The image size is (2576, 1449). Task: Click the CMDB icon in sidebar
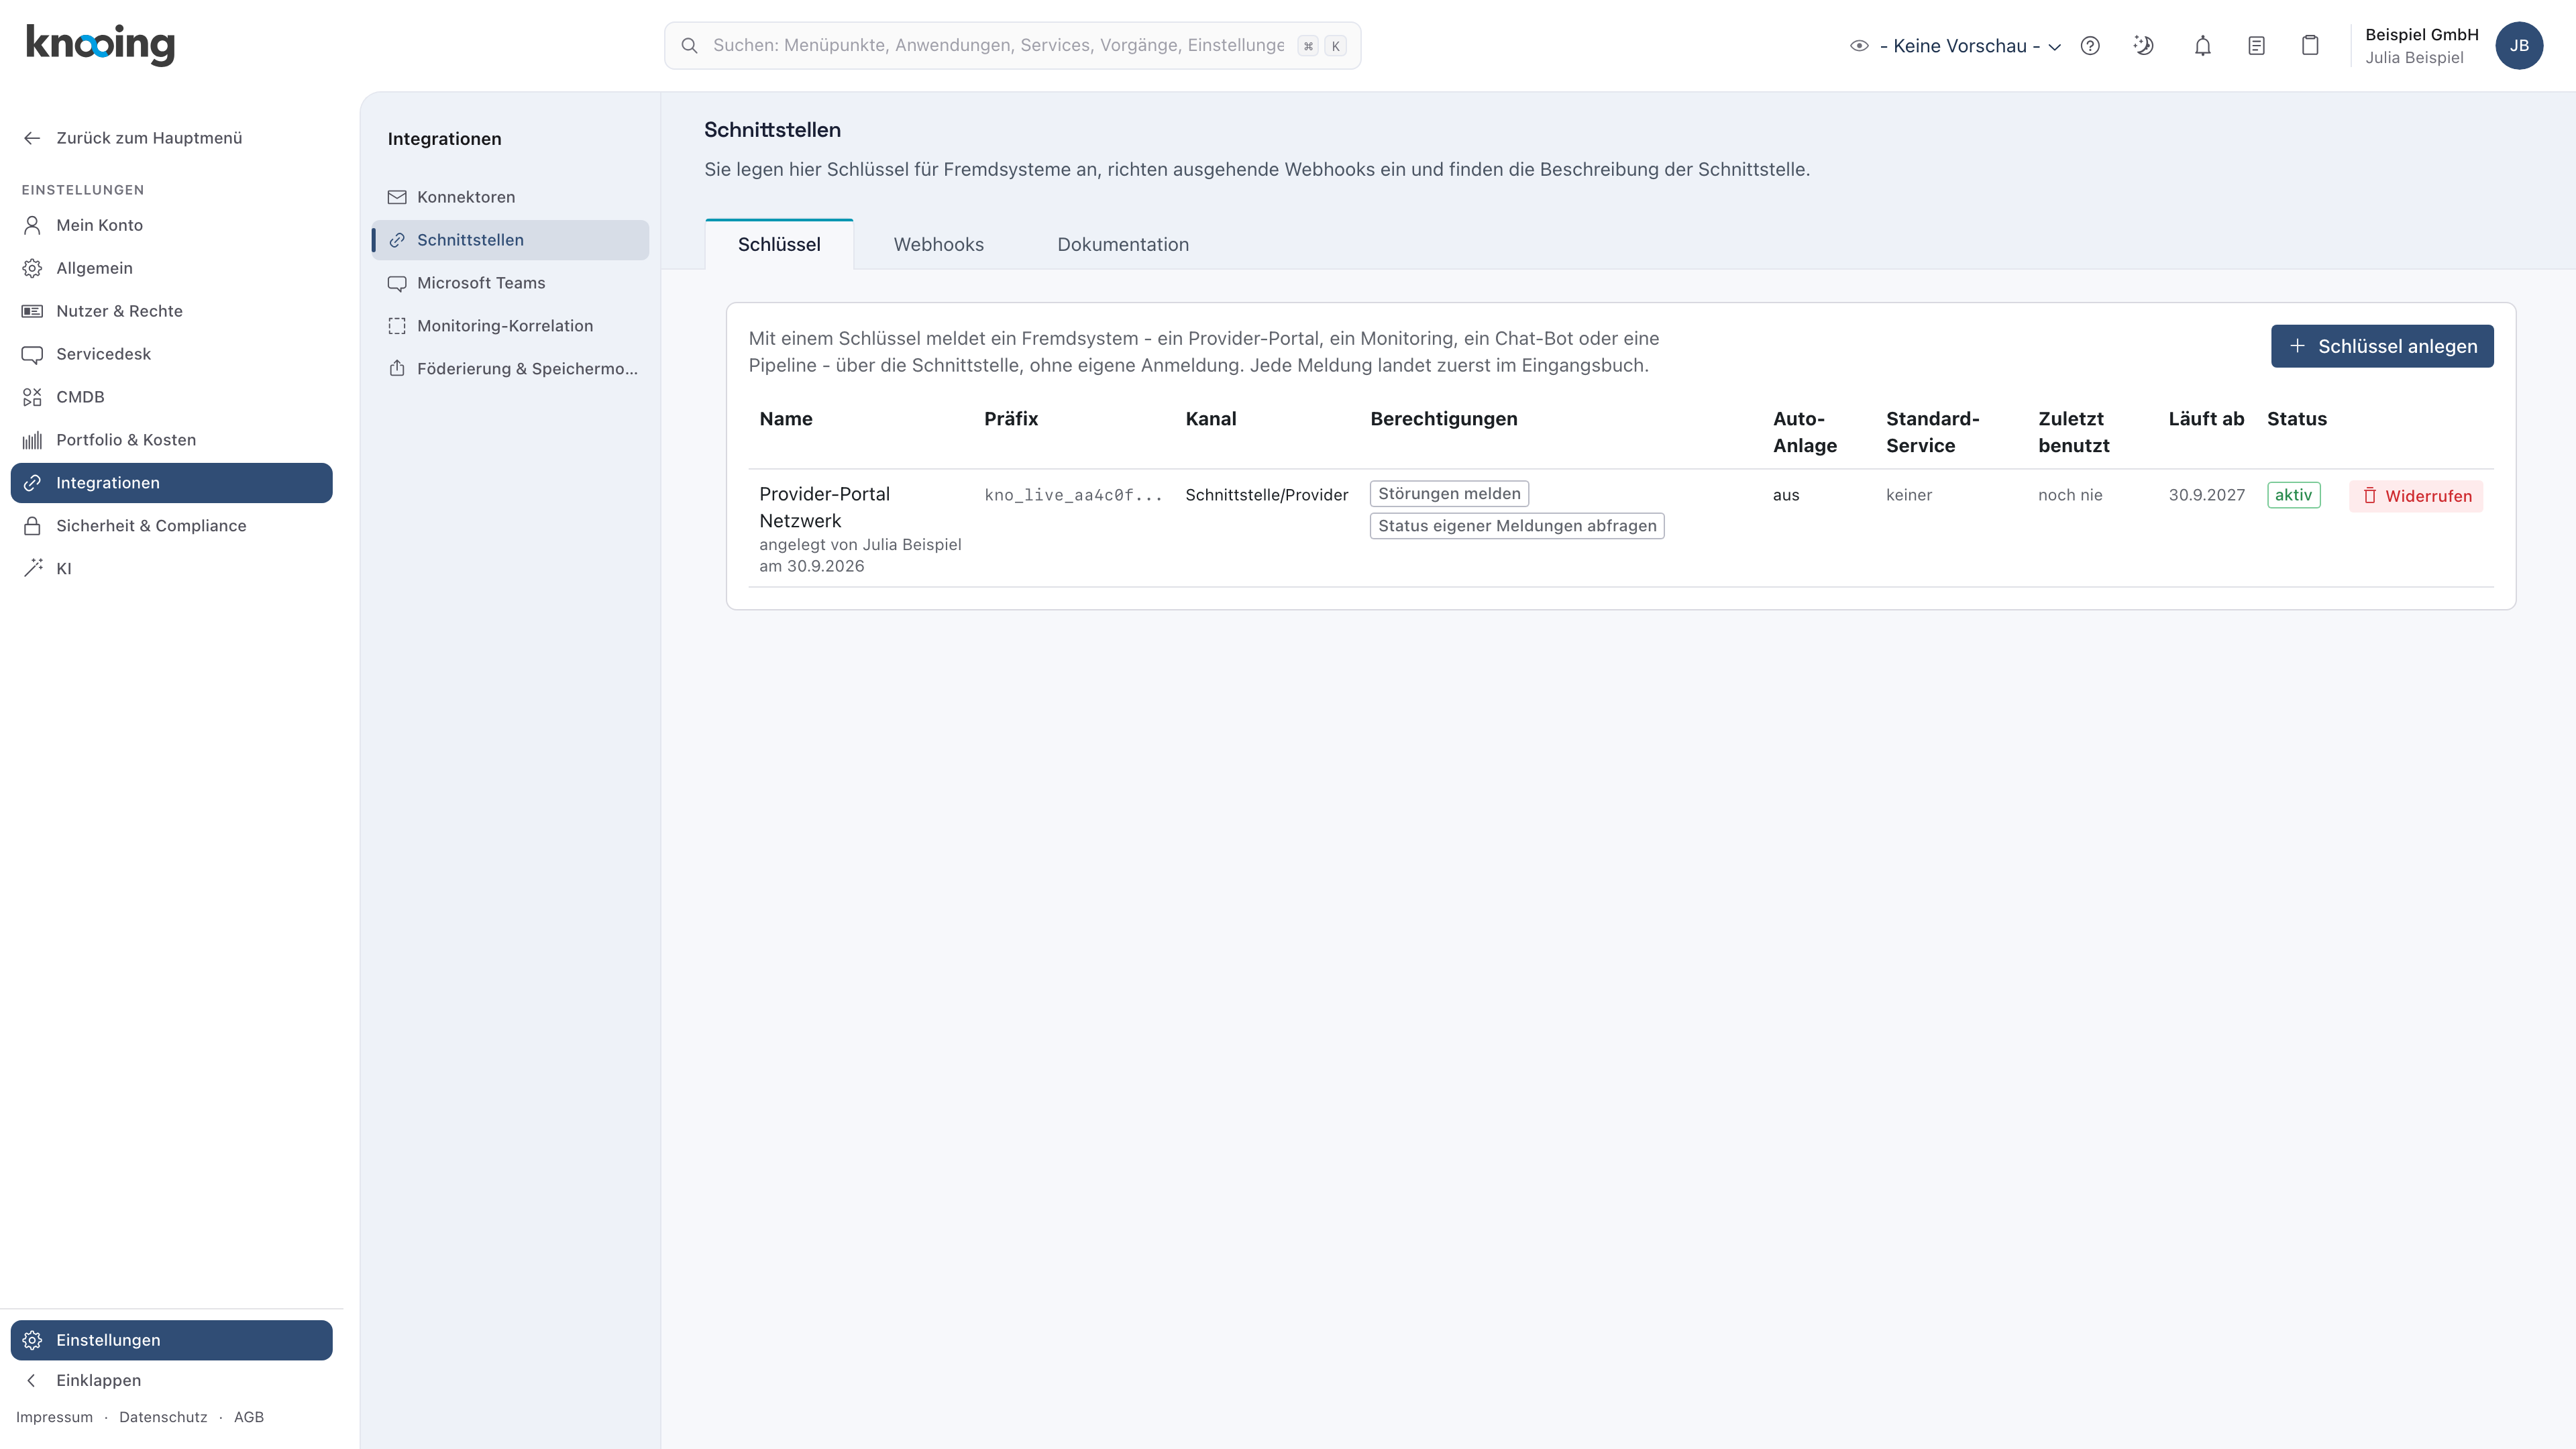32,397
